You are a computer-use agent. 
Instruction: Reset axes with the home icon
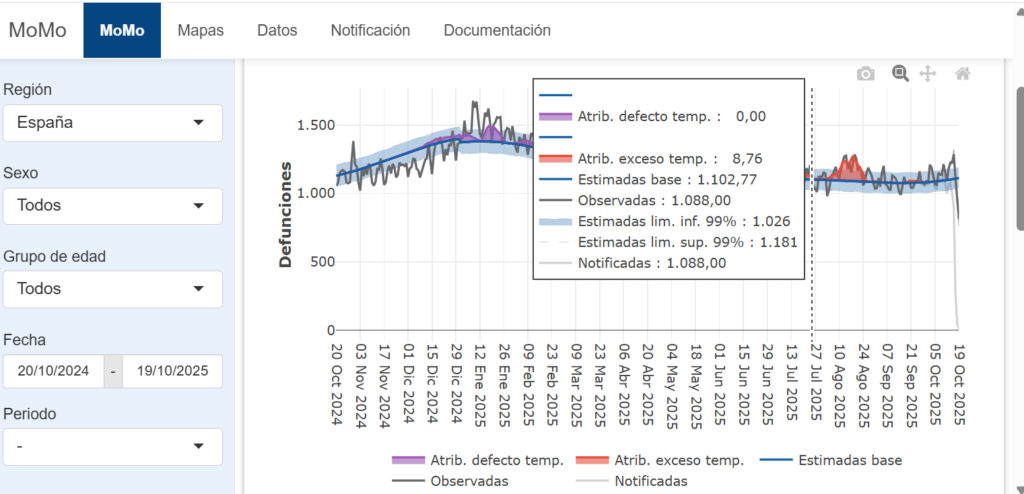pyautogui.click(x=962, y=73)
